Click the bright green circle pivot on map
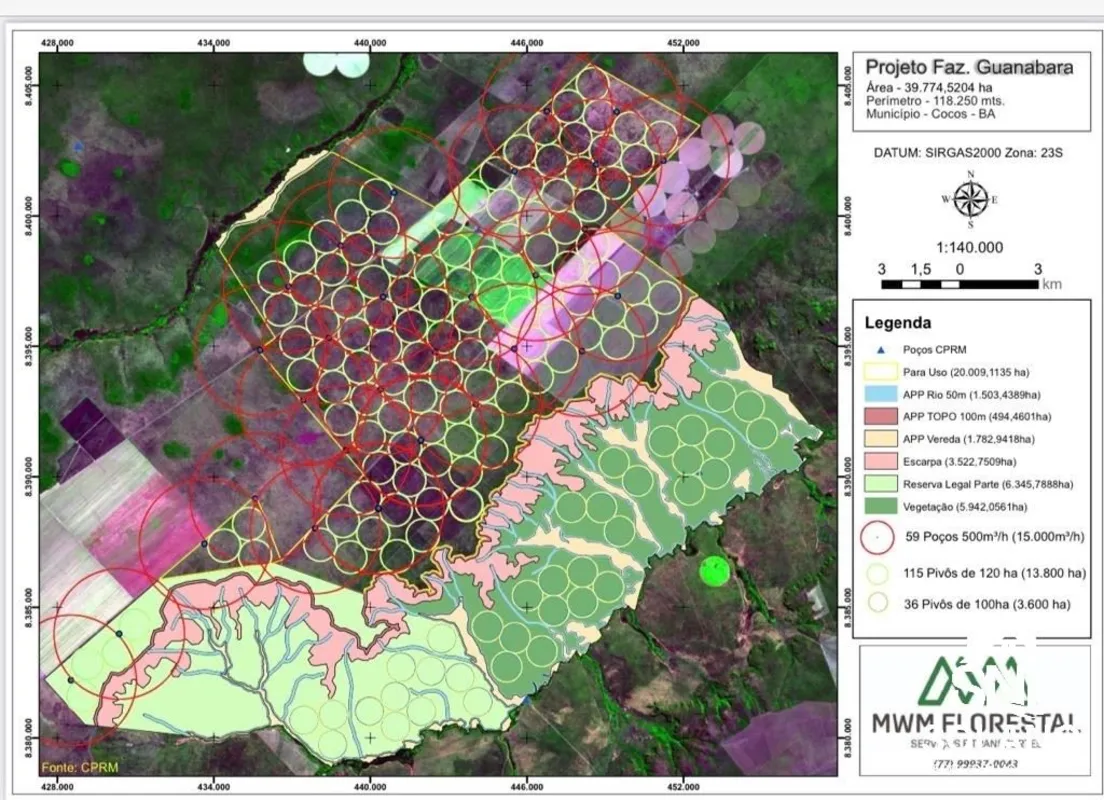The image size is (1104, 800). click(713, 571)
